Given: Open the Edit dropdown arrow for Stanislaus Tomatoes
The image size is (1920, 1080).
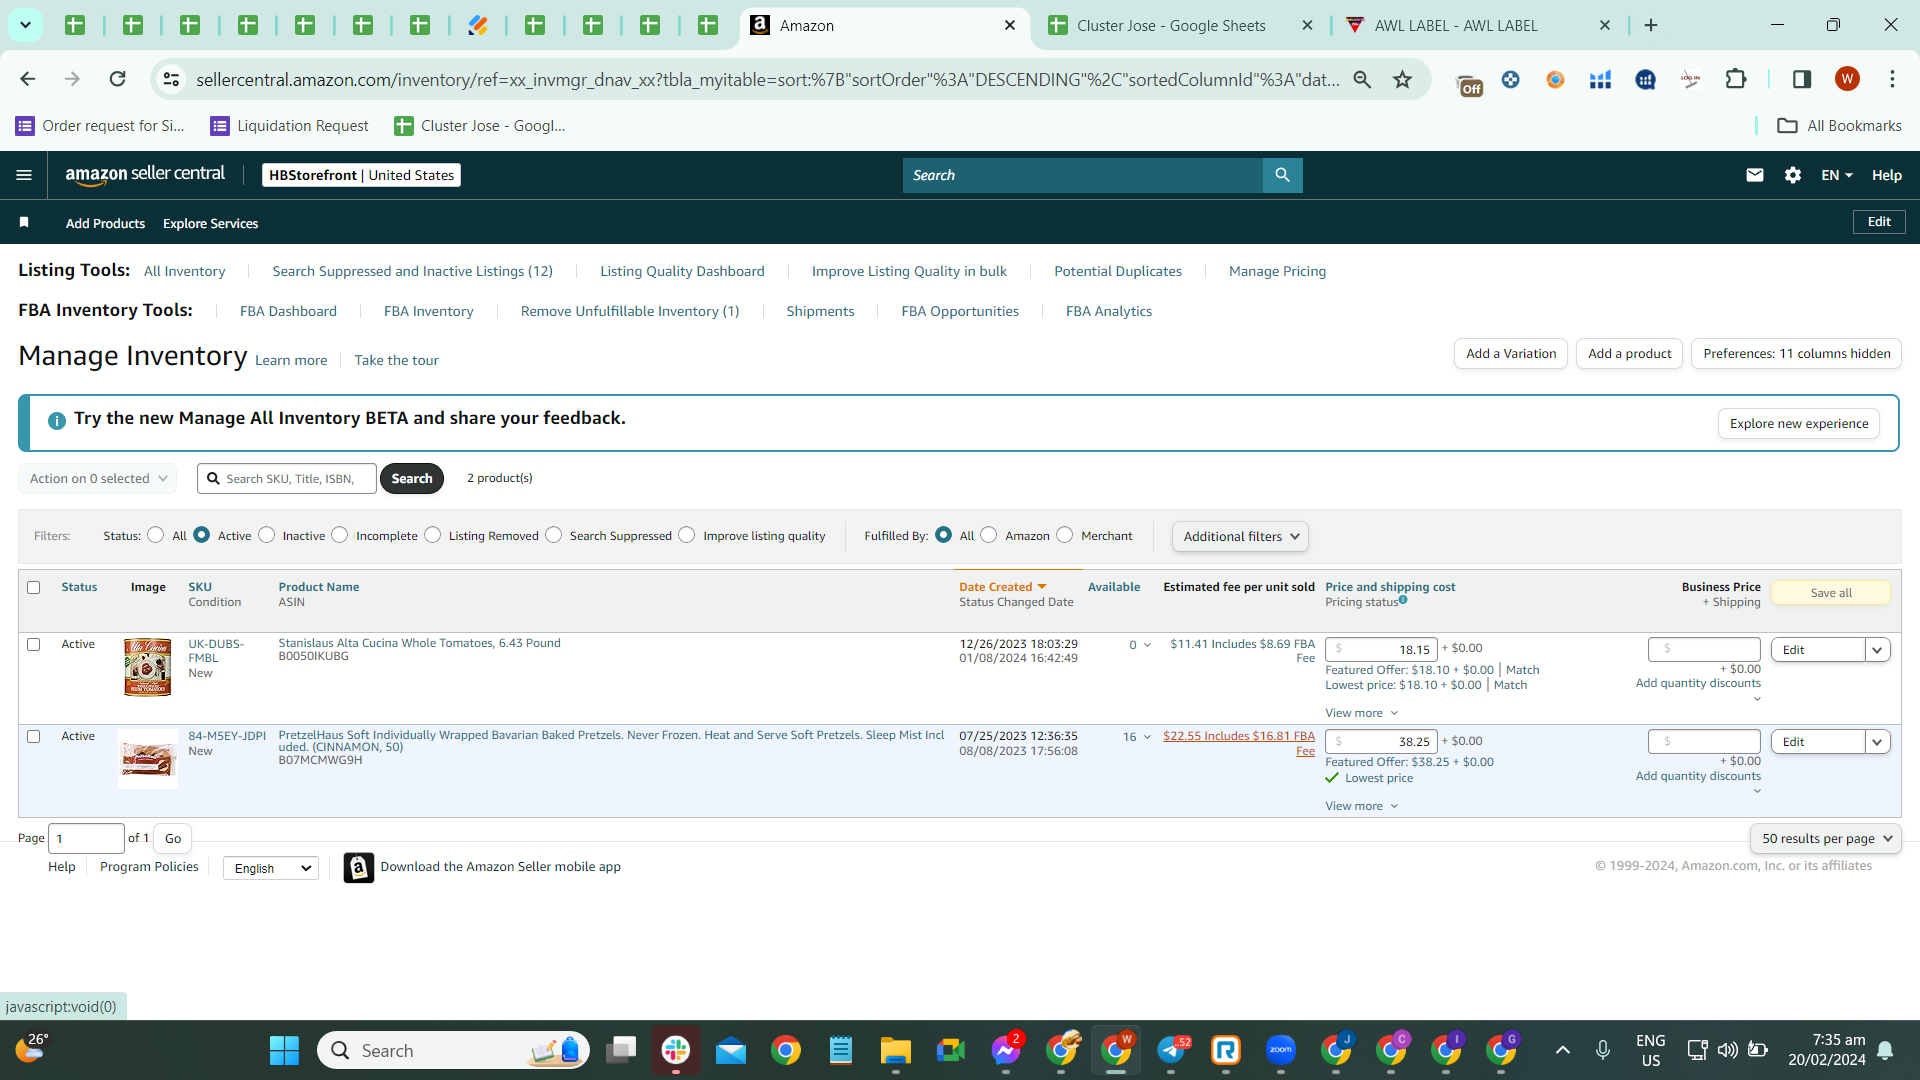Looking at the screenshot, I should click(1877, 650).
